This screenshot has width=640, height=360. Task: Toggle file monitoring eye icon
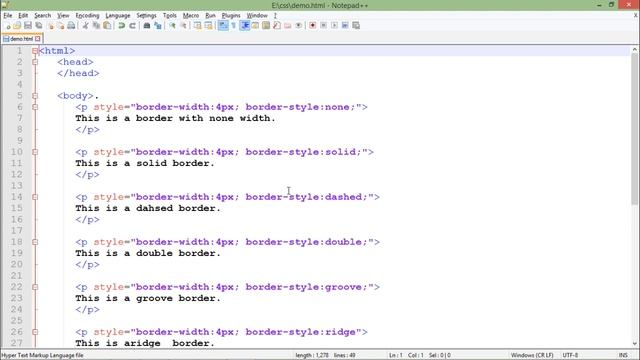[298, 25]
